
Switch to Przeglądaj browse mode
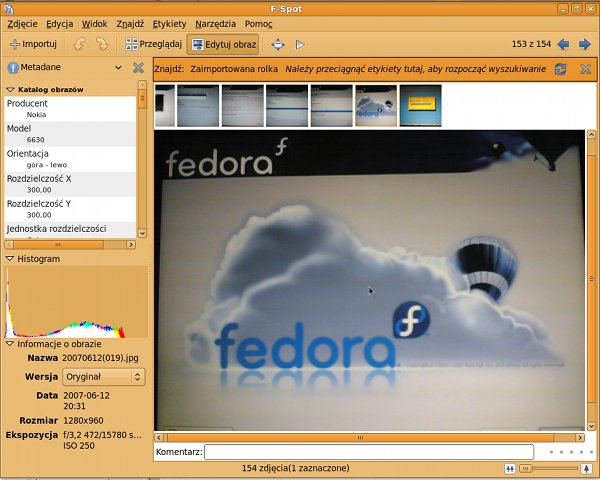153,44
